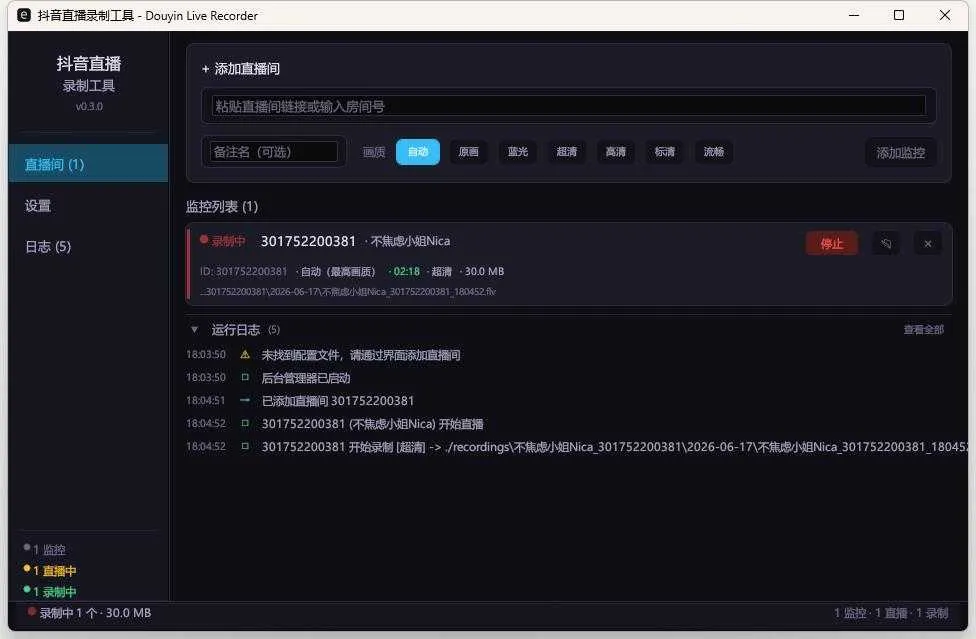Click log row 后台管理器已启动
The image size is (976, 639).
point(306,378)
